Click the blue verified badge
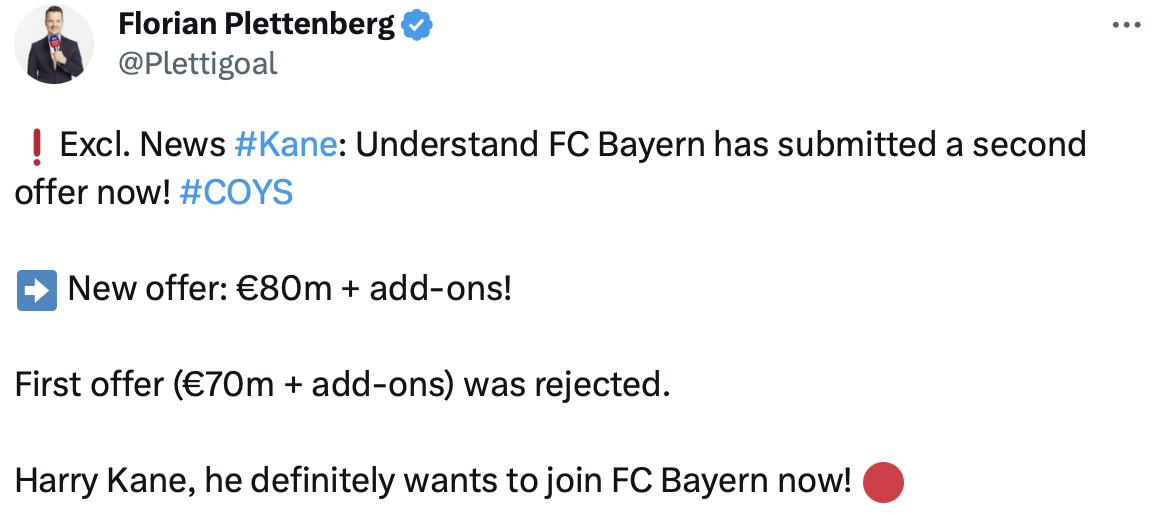 tap(414, 25)
